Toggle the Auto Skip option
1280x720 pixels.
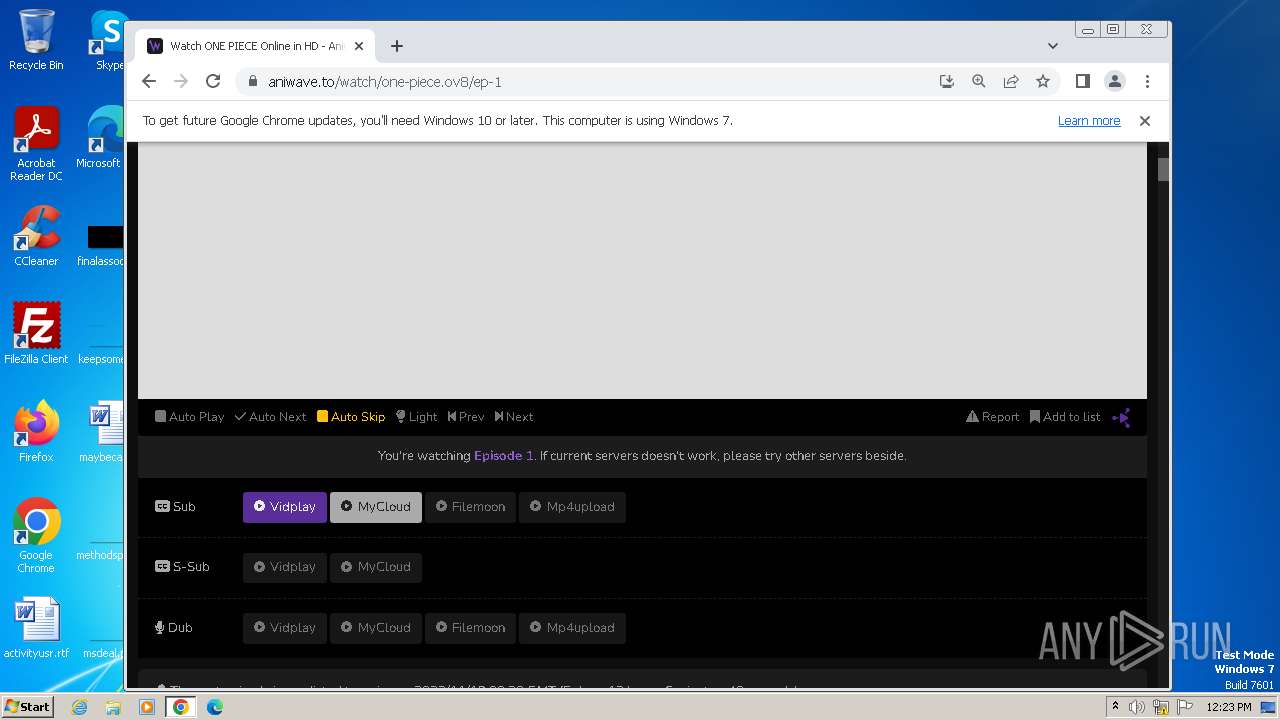point(351,417)
